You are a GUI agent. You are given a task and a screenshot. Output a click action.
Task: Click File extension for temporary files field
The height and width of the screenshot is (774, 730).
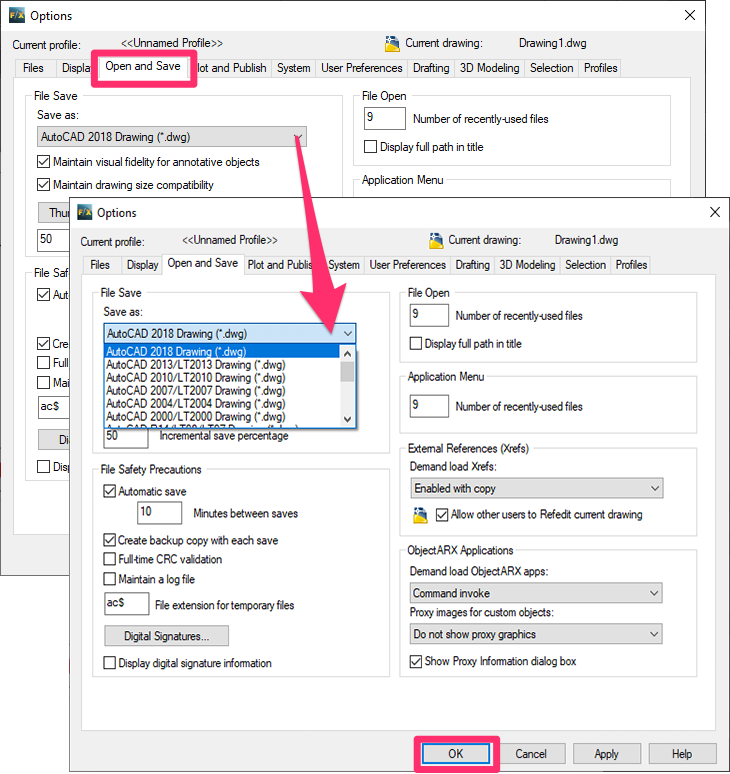pyautogui.click(x=126, y=603)
